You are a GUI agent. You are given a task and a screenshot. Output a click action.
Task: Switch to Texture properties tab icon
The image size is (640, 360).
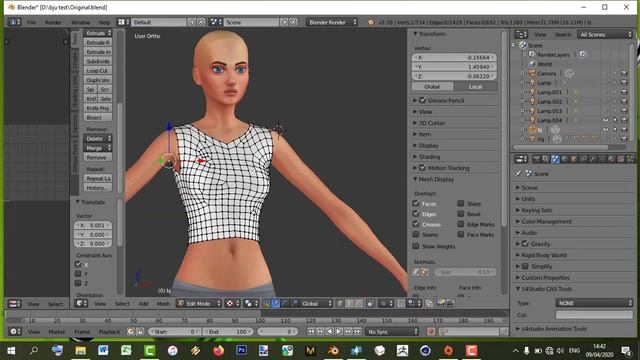pos(621,159)
